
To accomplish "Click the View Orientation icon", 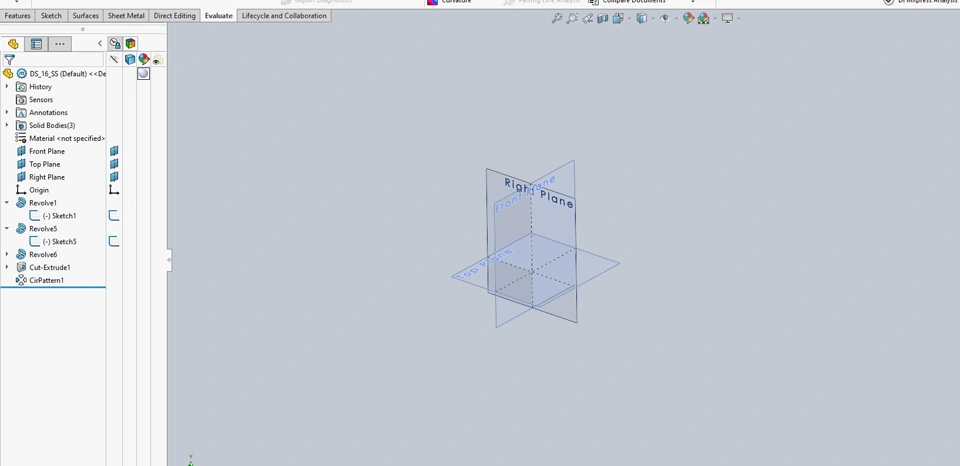I will tap(617, 19).
